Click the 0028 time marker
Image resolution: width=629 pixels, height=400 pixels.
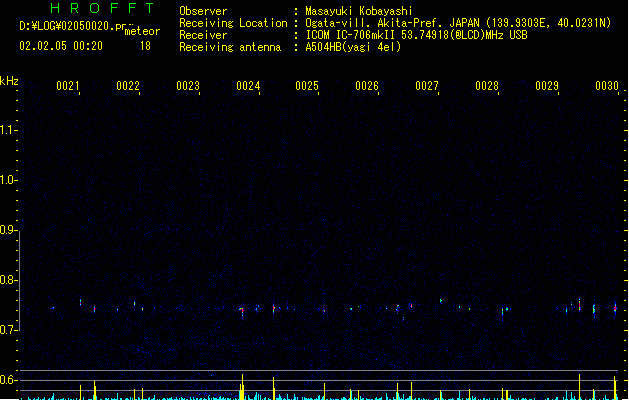click(x=487, y=86)
